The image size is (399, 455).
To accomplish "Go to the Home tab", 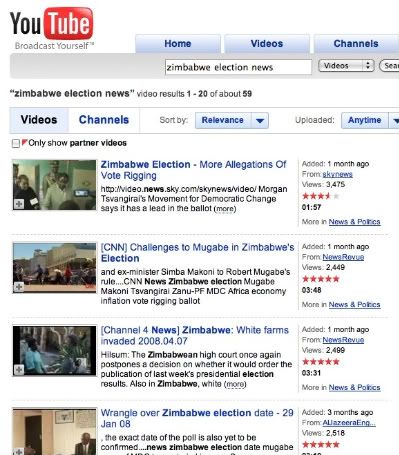I will (x=178, y=44).
